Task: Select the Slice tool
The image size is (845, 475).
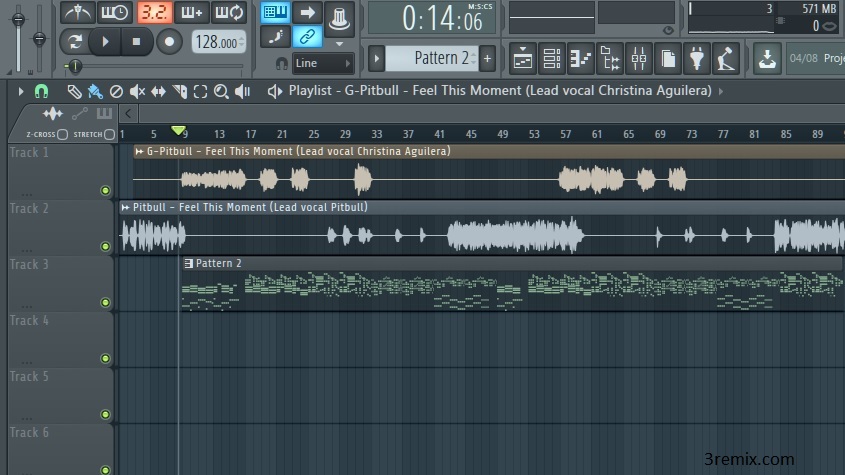Action: [179, 92]
